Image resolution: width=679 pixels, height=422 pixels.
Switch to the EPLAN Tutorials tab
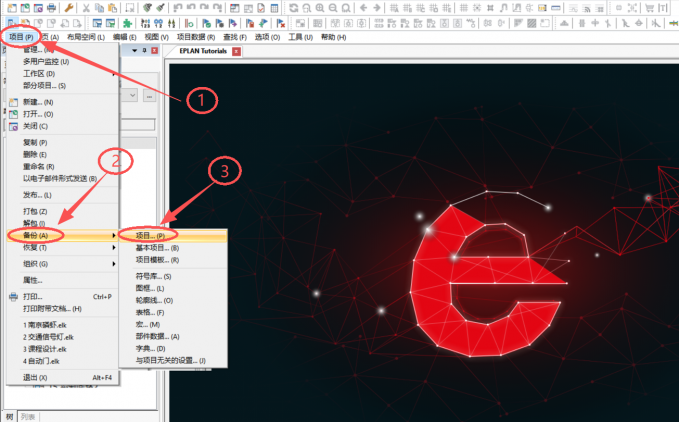pos(203,51)
